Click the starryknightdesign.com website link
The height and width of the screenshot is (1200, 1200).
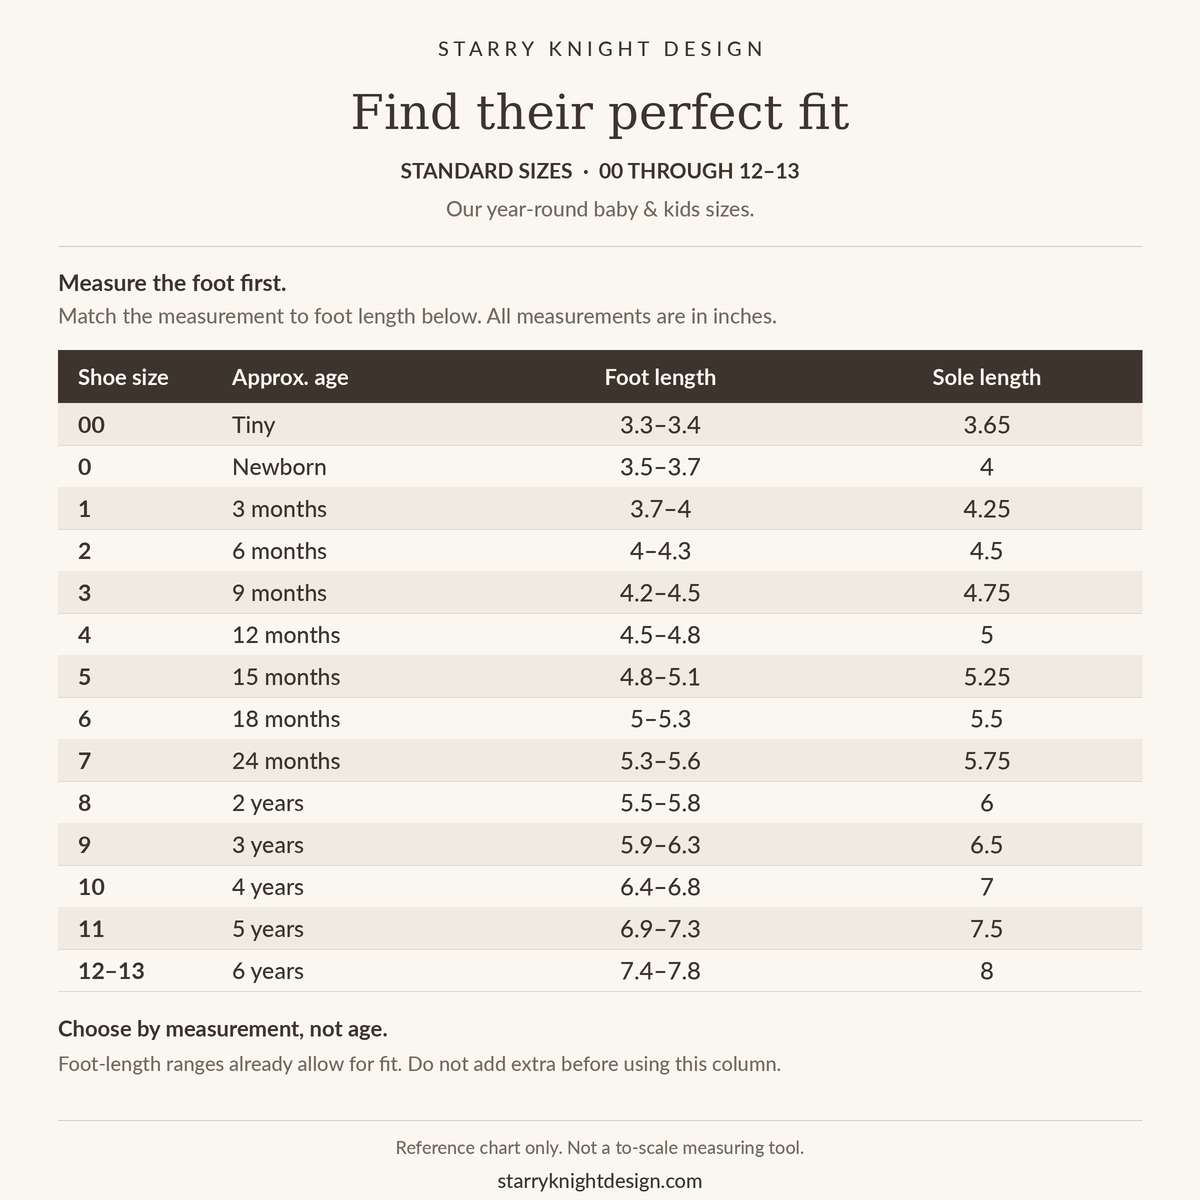600,1180
